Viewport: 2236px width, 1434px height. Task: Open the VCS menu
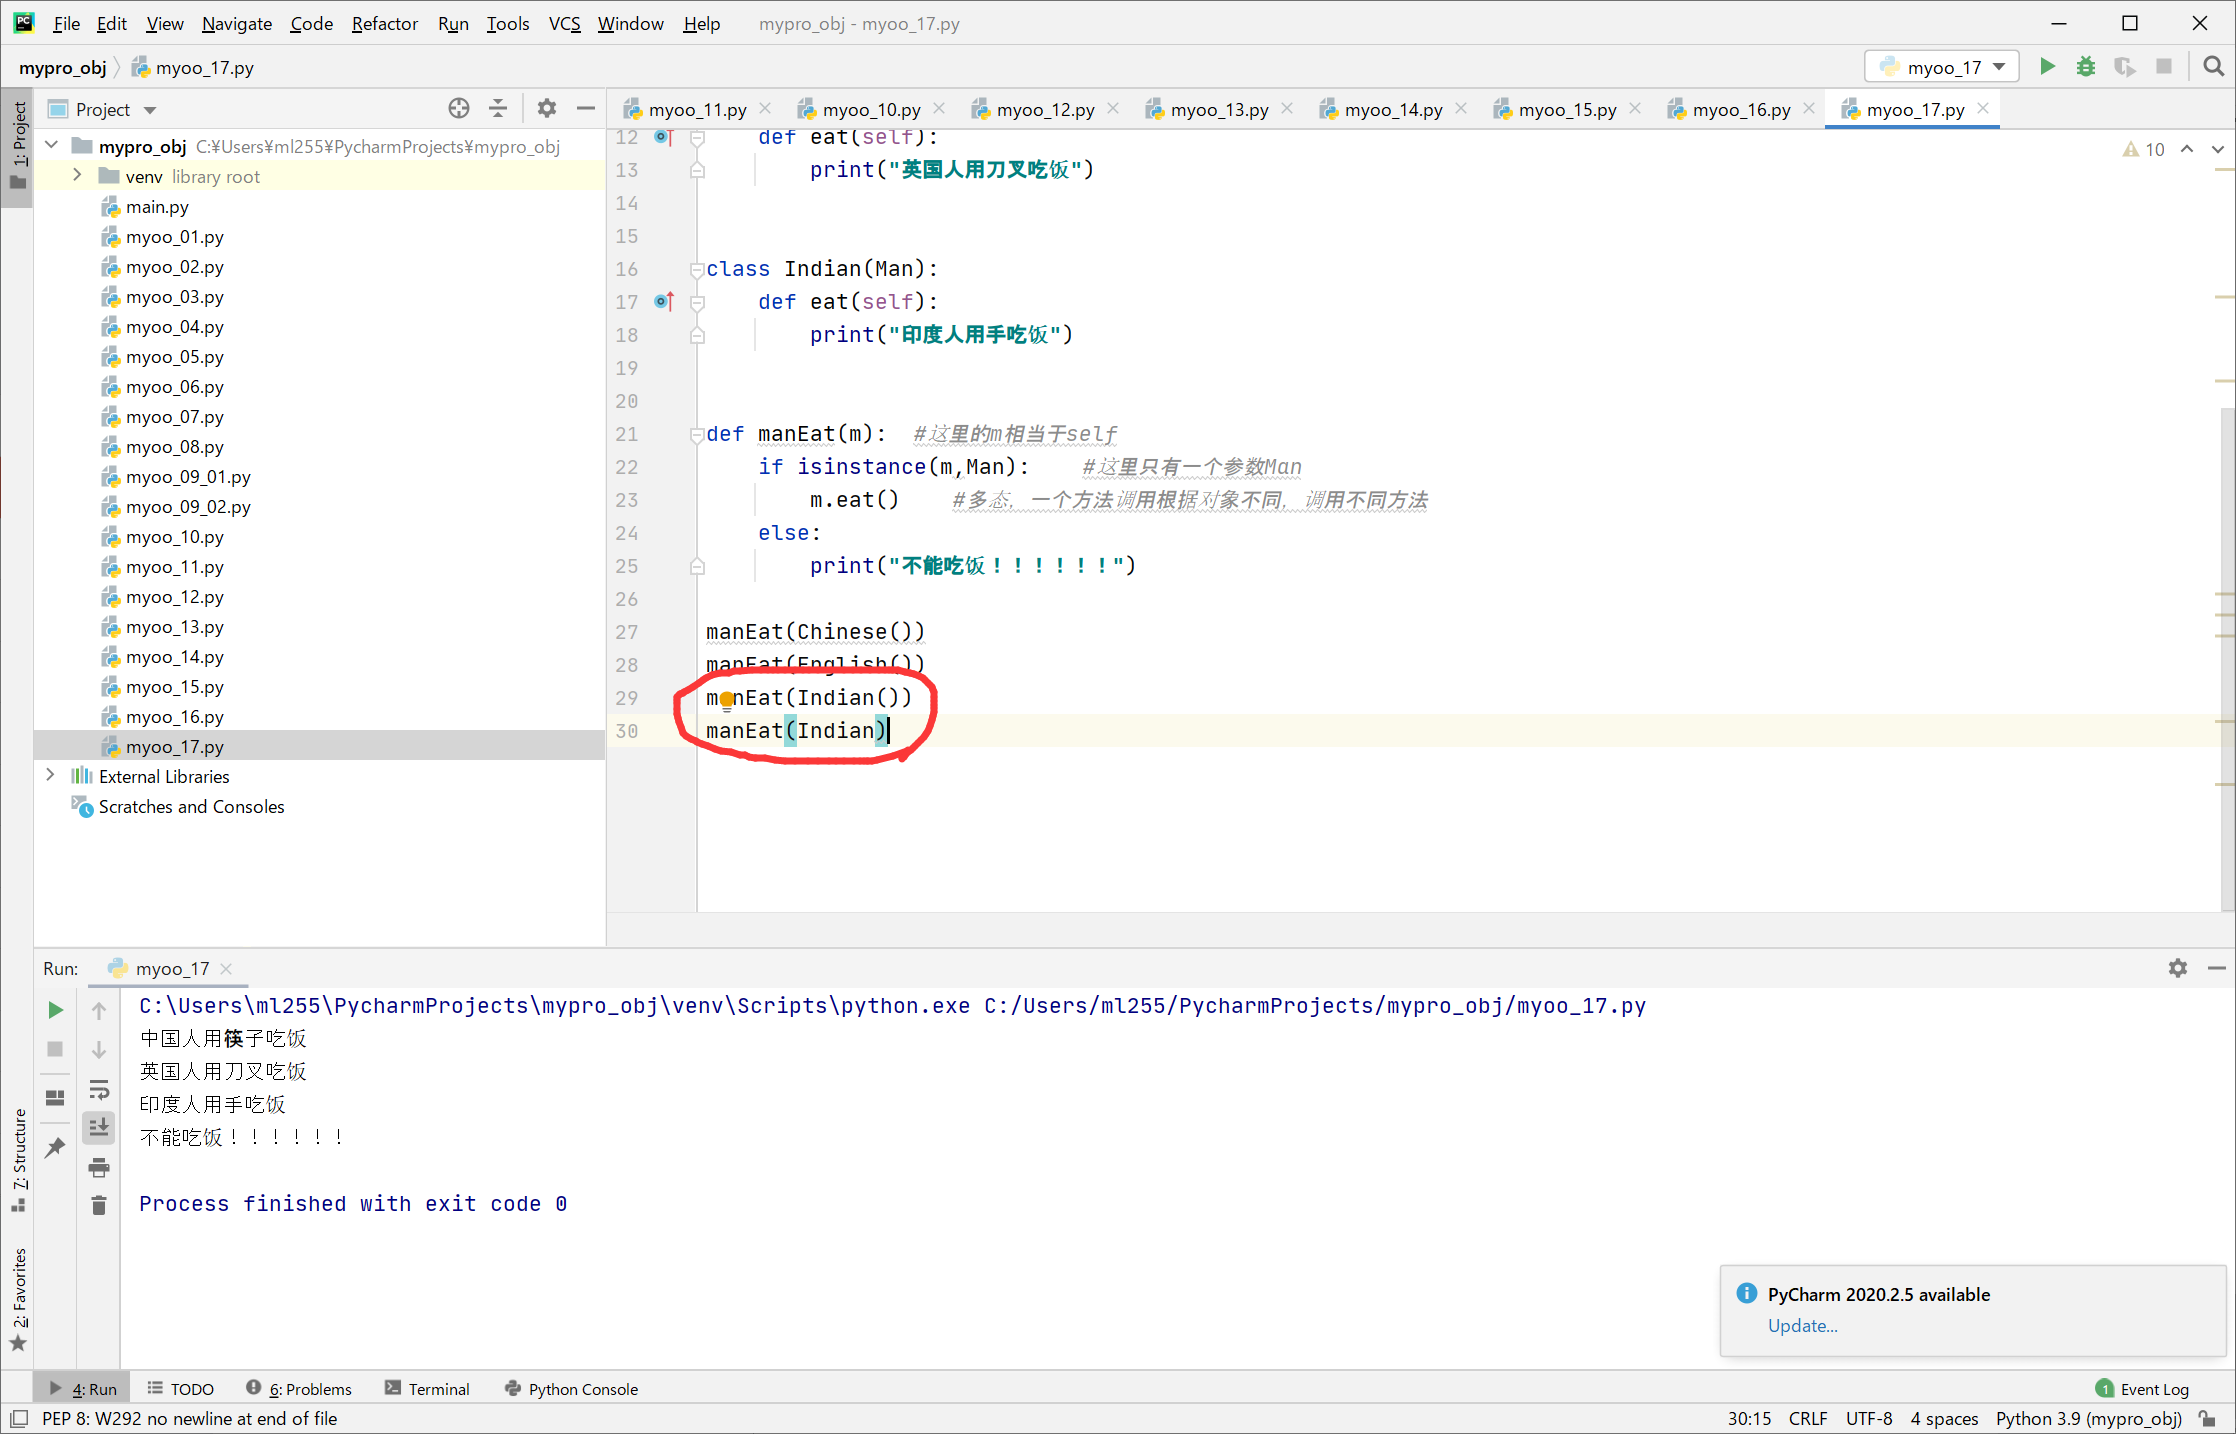564,23
